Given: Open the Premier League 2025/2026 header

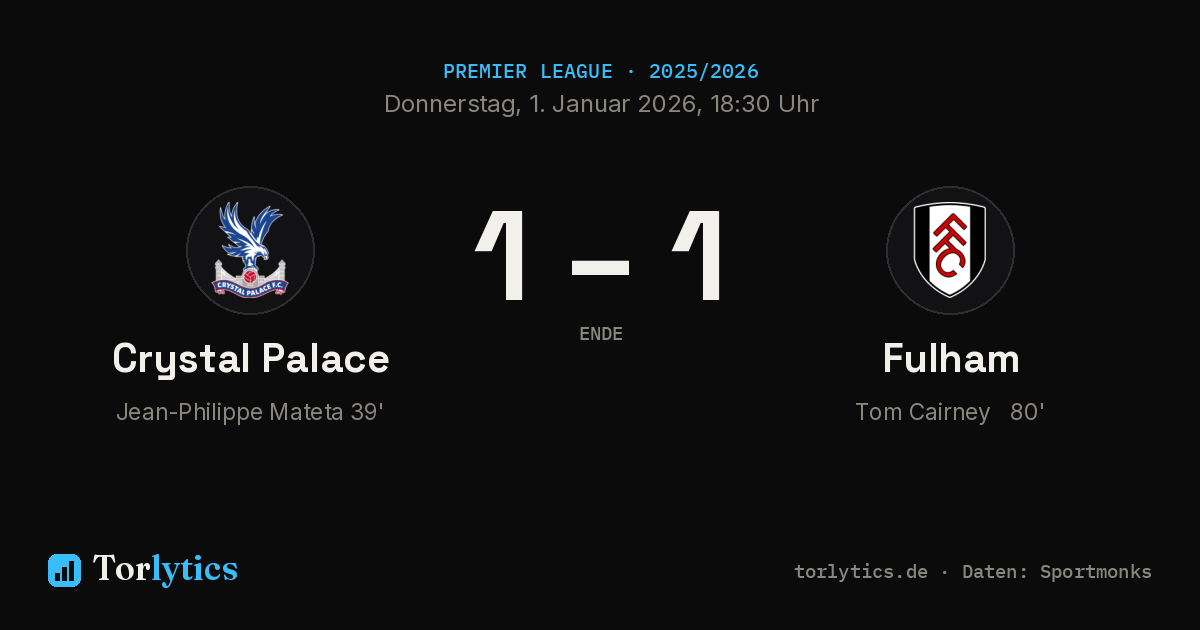Looking at the screenshot, I should (600, 72).
